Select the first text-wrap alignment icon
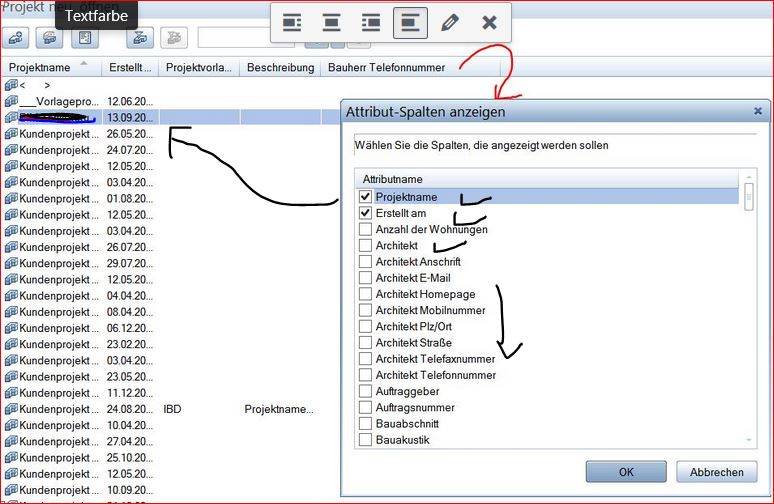The width and height of the screenshot is (774, 504). [x=292, y=23]
